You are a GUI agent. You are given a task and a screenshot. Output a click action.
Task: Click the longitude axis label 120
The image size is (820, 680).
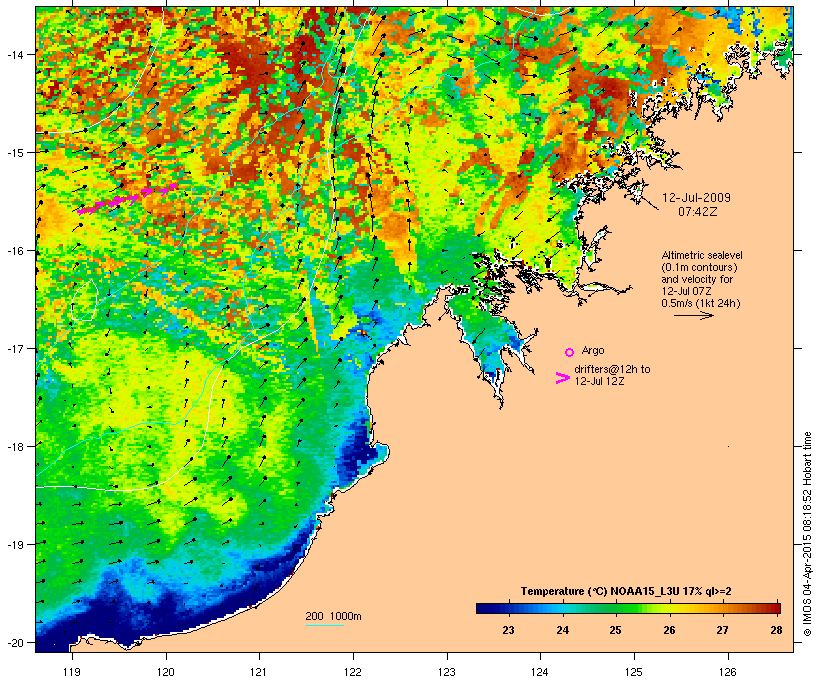point(166,672)
